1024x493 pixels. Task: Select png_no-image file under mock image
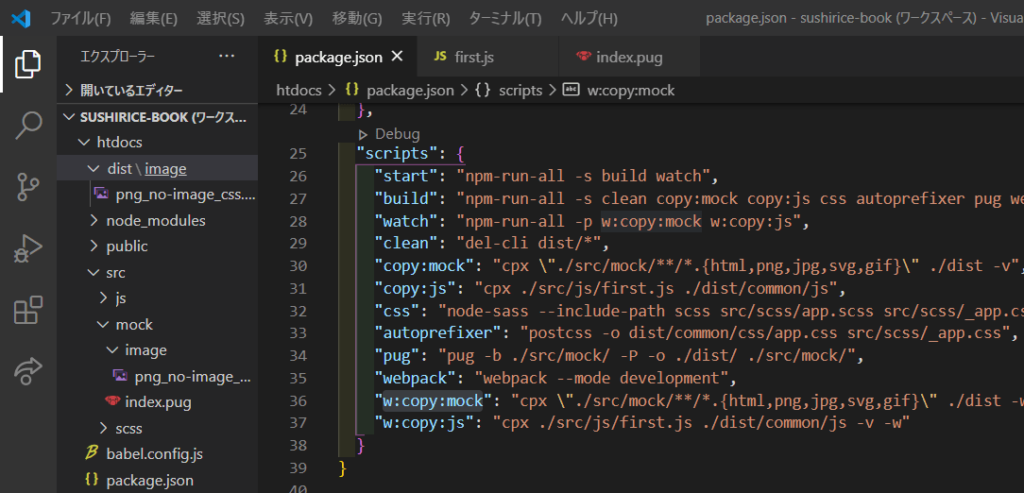[157, 377]
